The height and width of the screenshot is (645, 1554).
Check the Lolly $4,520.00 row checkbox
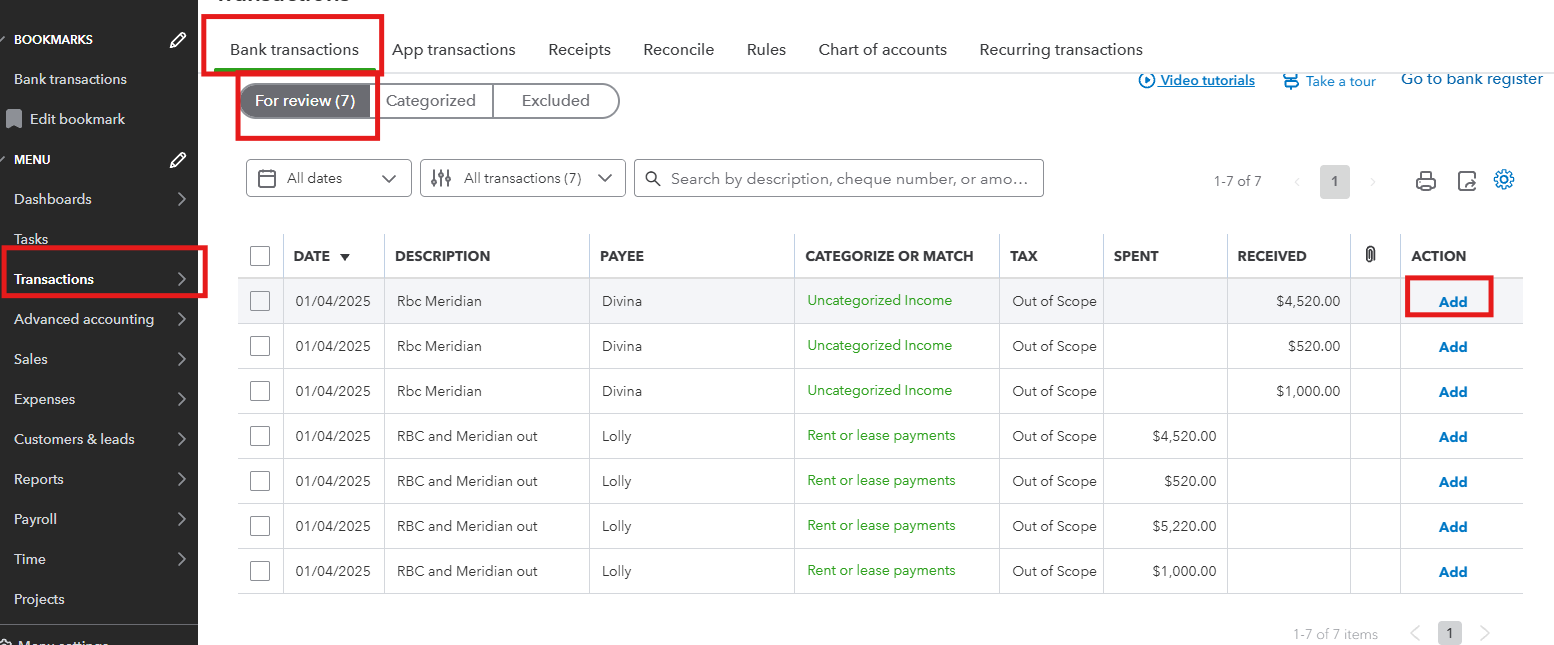[x=260, y=436]
